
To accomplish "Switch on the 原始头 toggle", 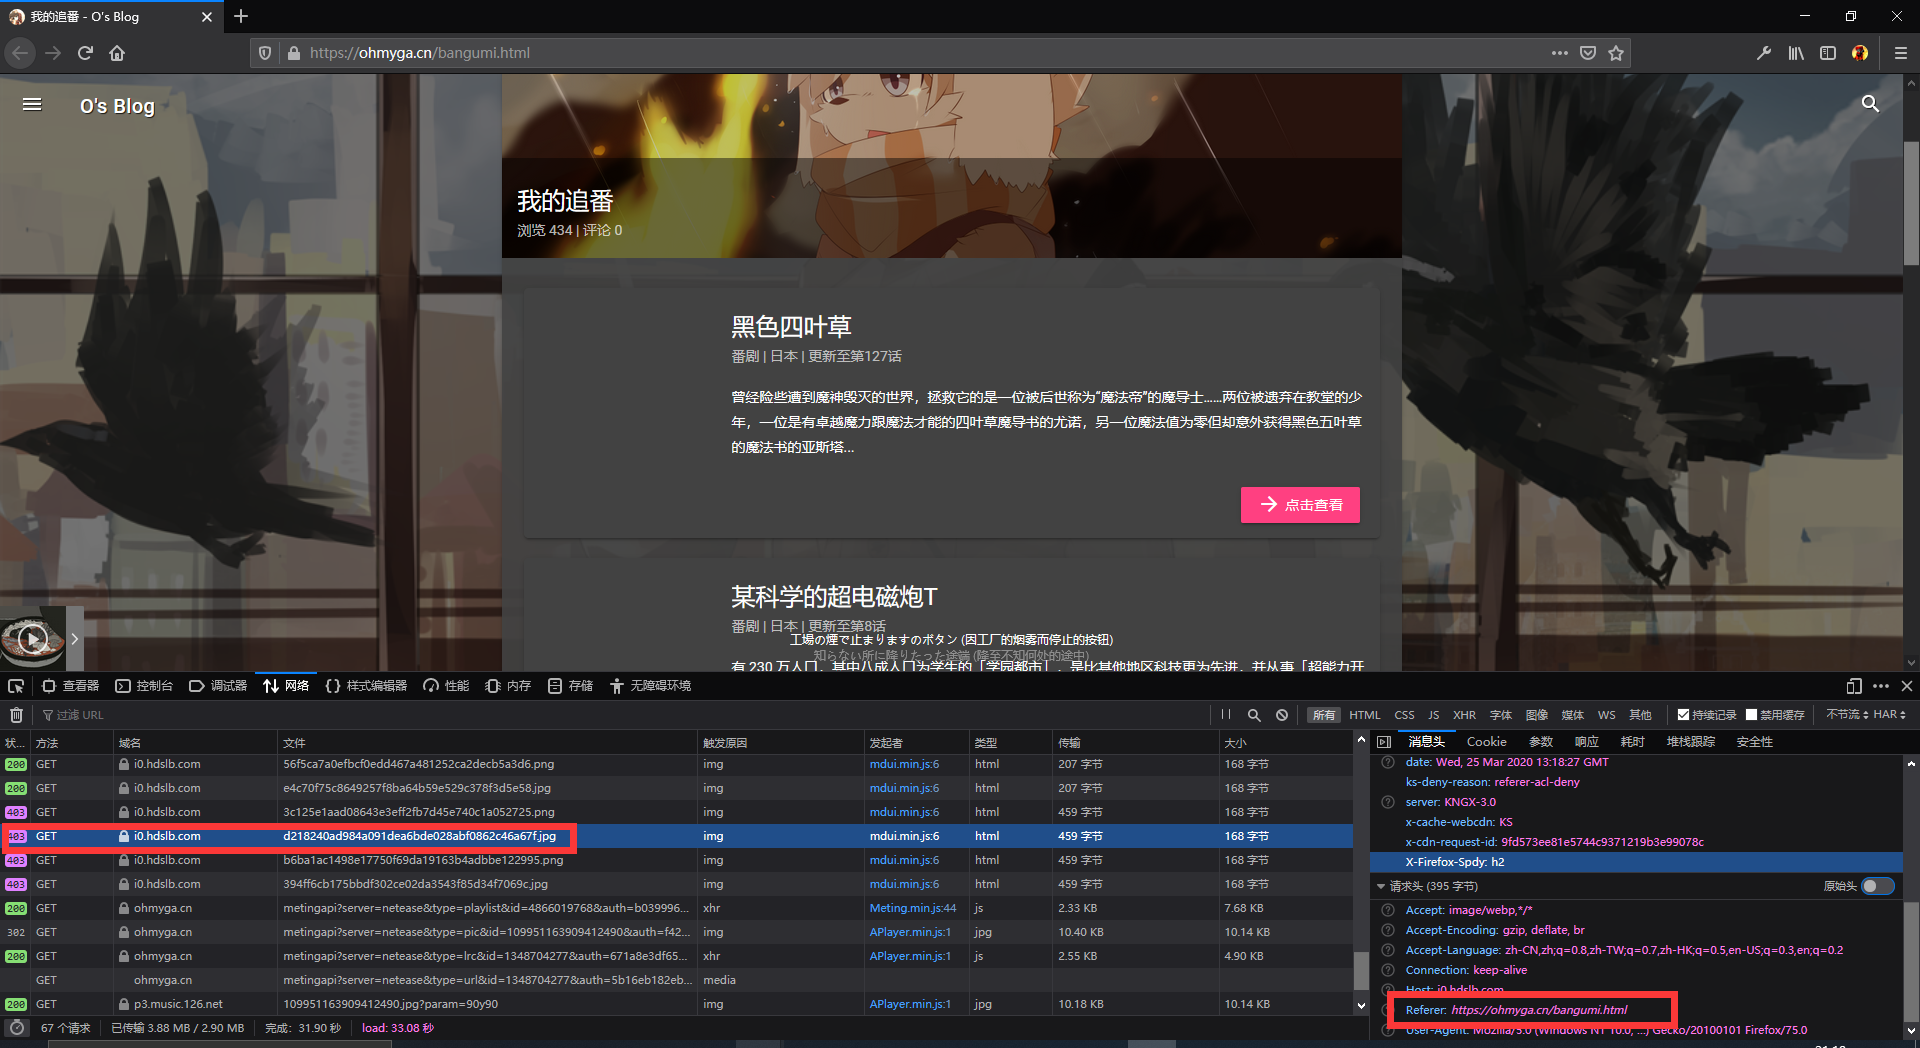I will [1880, 886].
